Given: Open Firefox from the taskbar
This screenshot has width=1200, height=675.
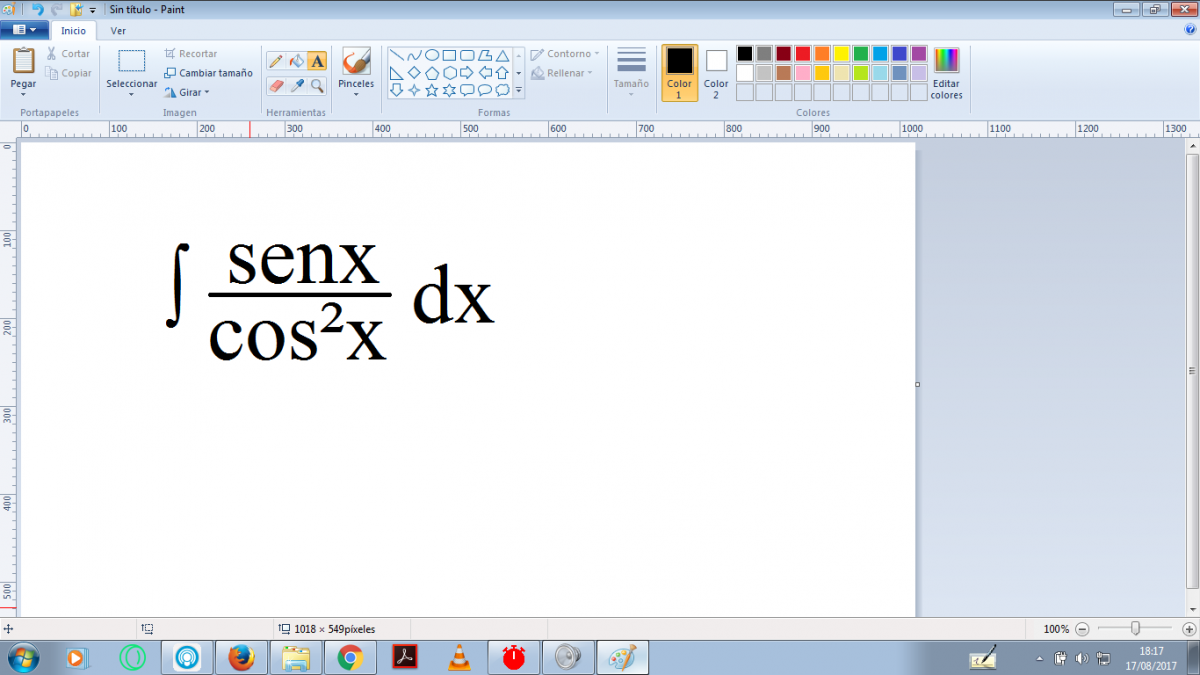Looking at the screenshot, I should (x=241, y=657).
